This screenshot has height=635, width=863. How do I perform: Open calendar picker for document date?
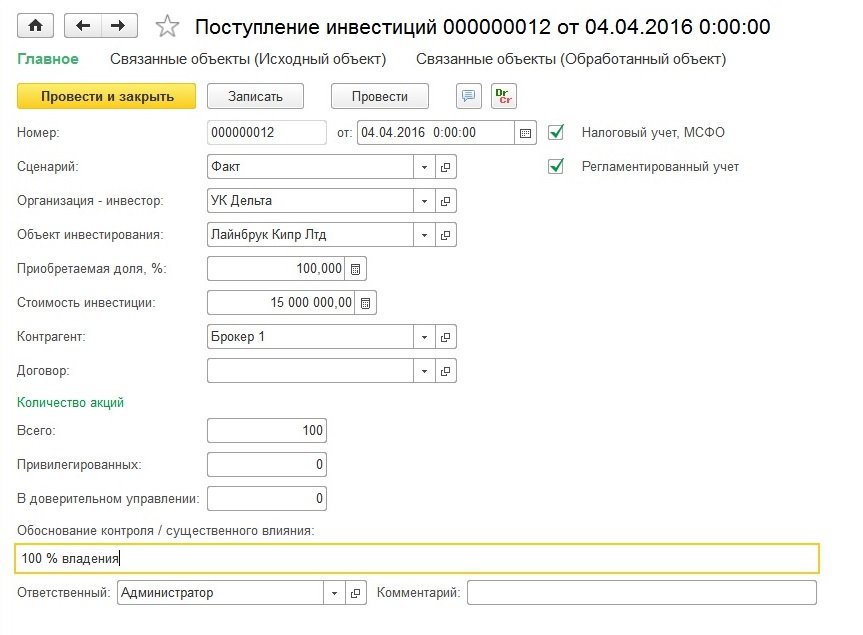click(526, 133)
